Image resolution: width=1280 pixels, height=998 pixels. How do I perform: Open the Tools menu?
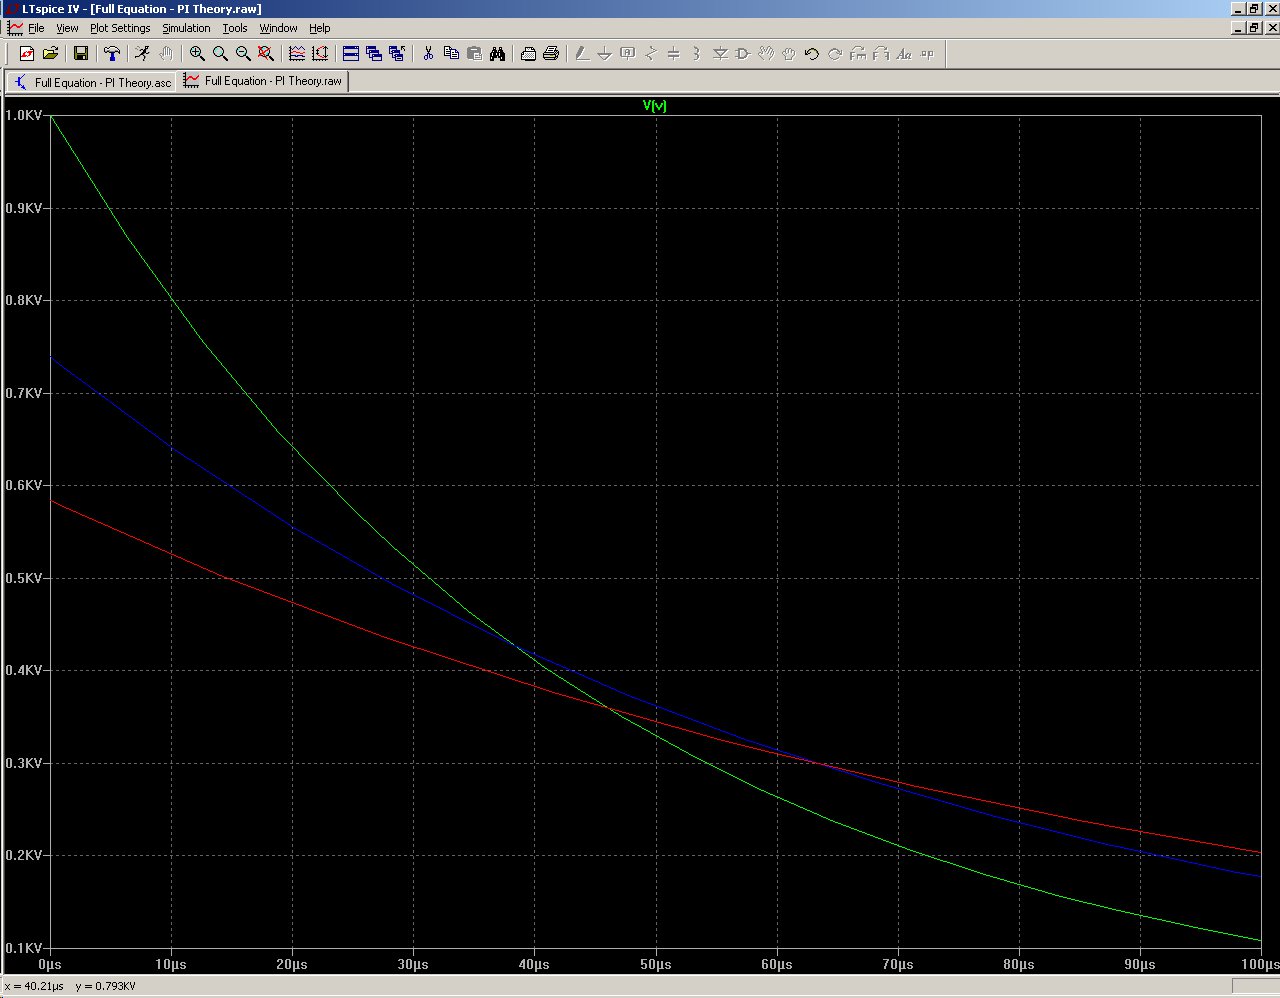click(234, 28)
